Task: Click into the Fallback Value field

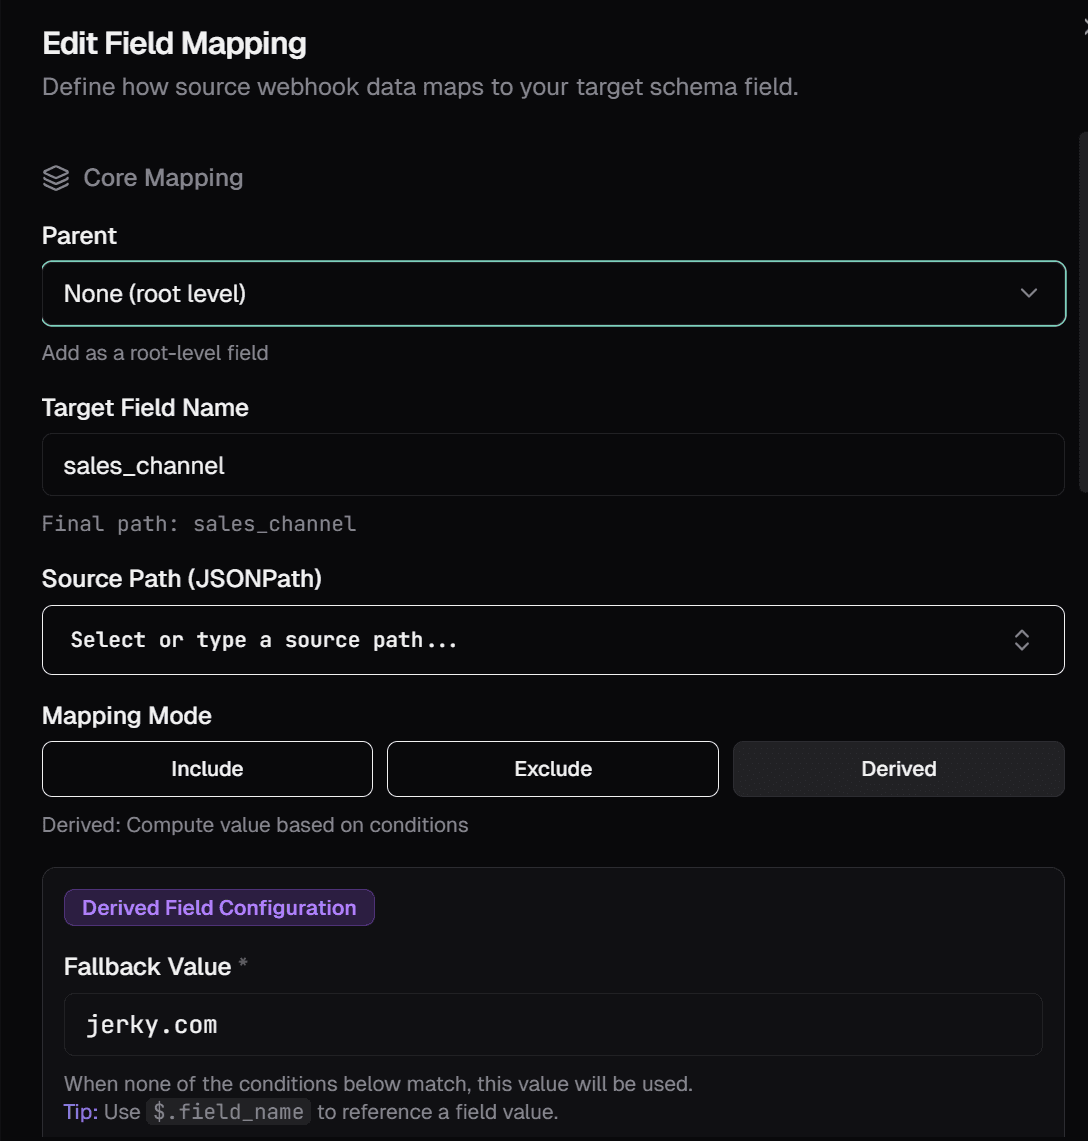Action: 553,1025
